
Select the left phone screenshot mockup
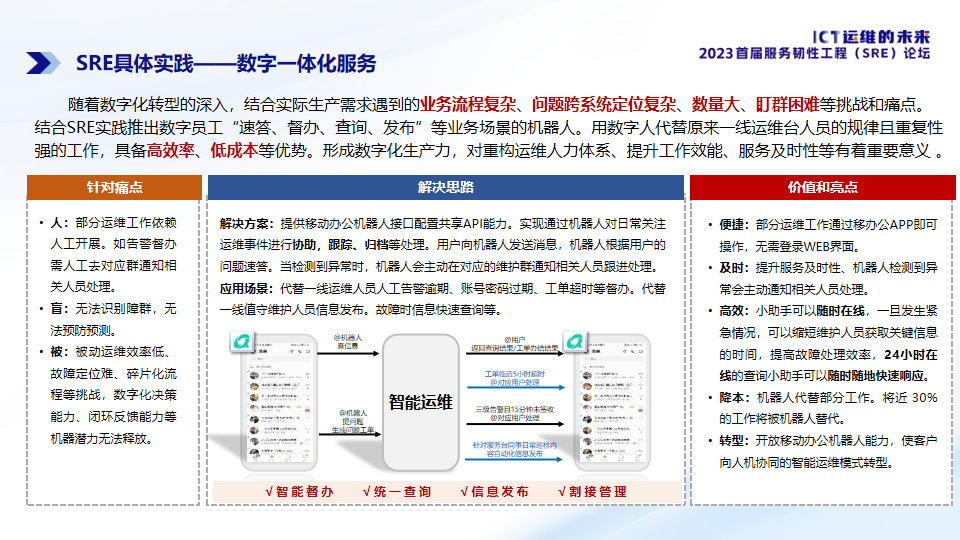pos(279,402)
